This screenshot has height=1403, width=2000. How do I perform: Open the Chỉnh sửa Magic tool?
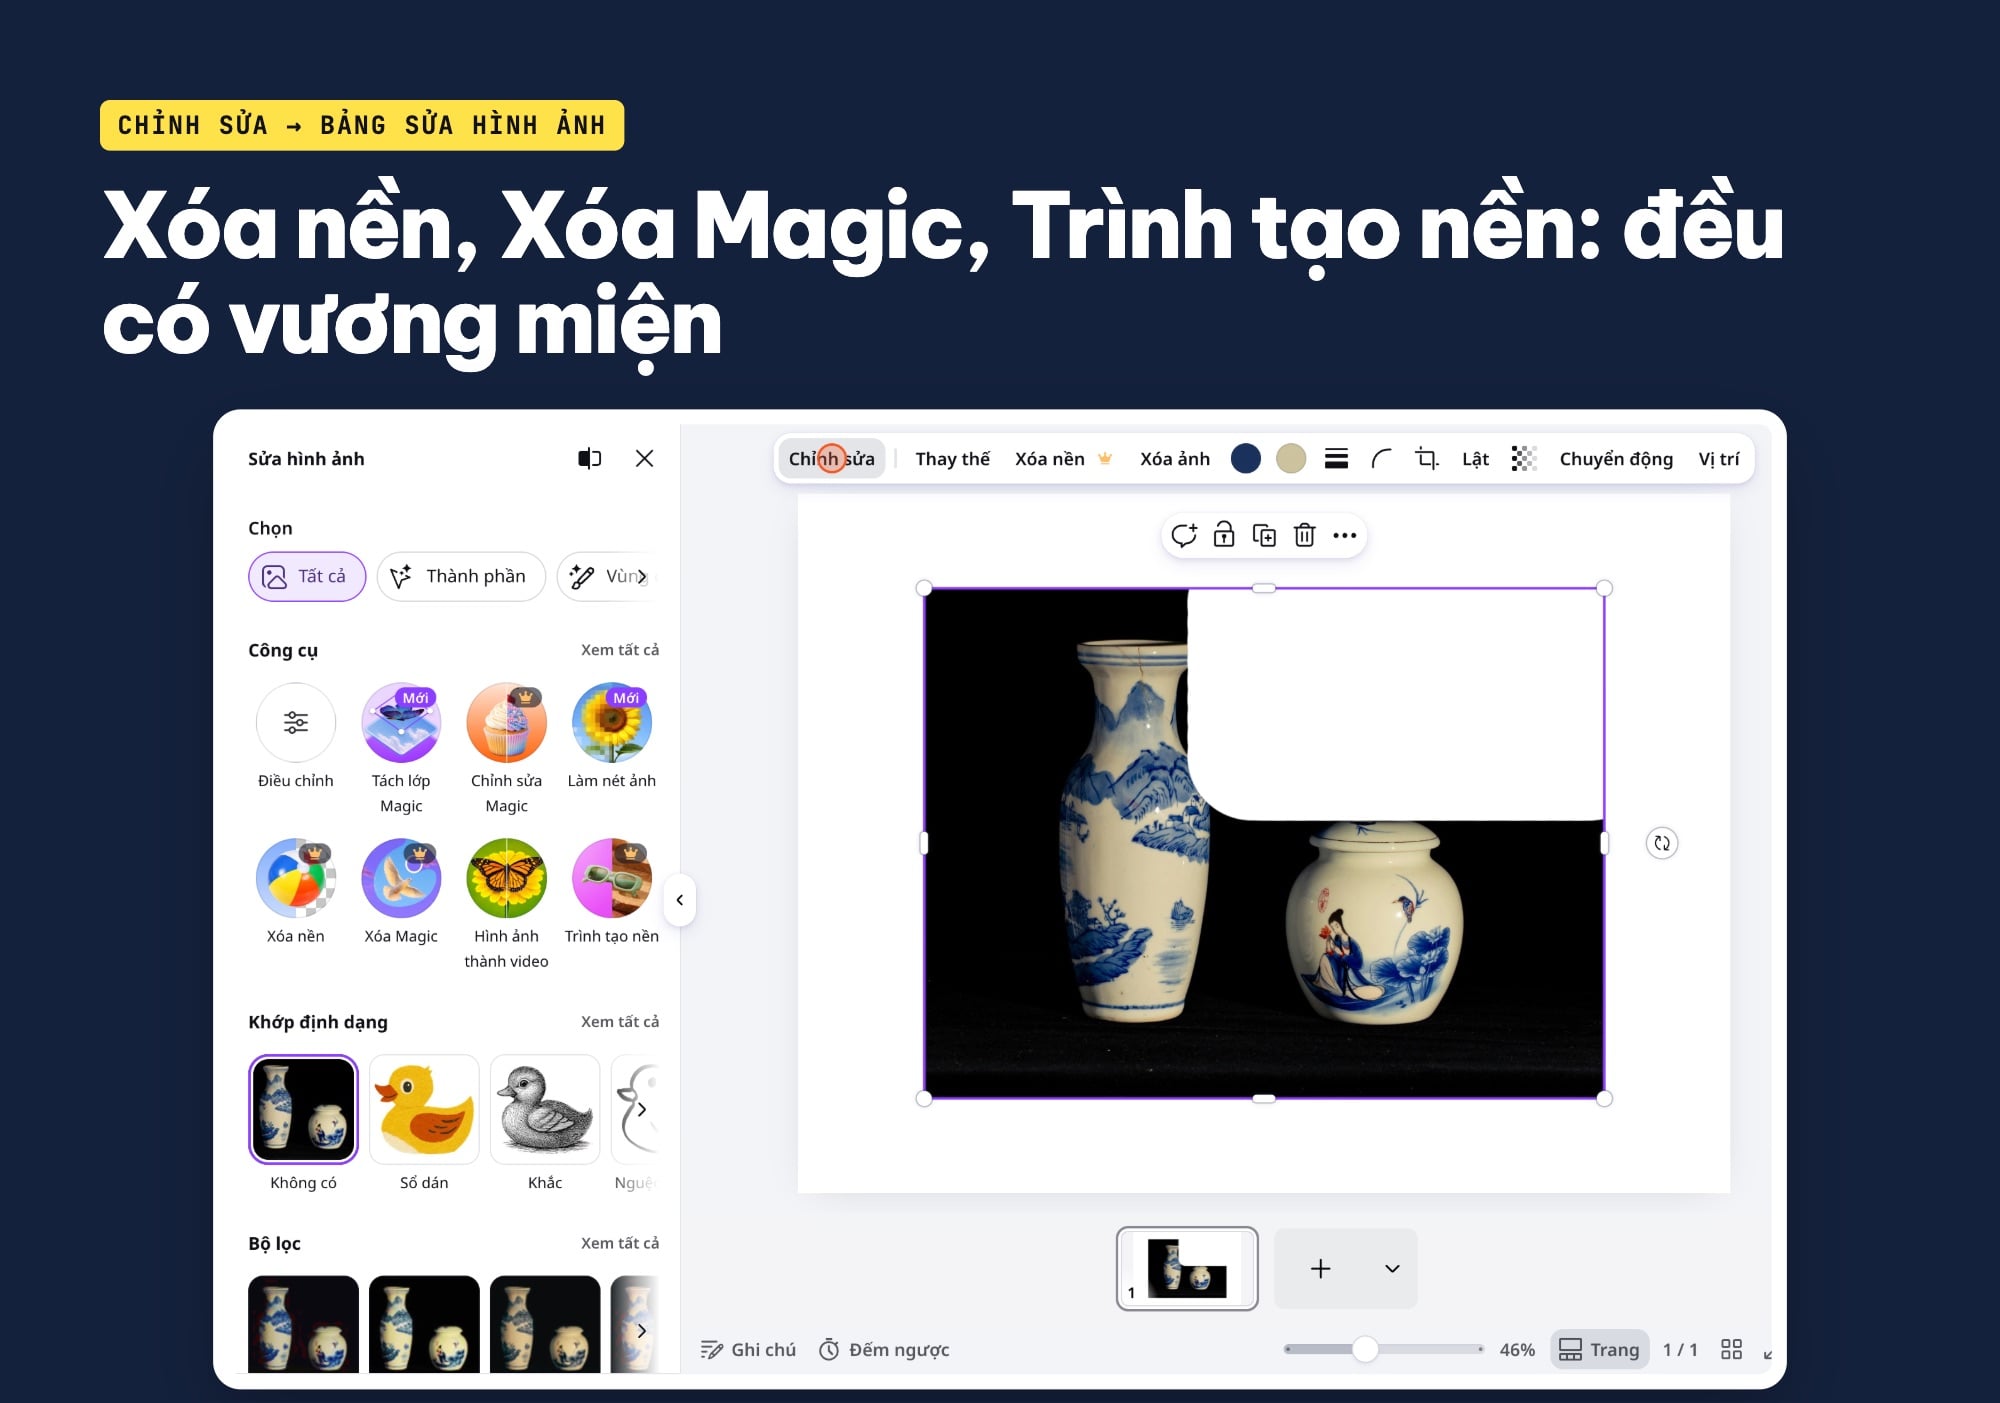click(506, 723)
